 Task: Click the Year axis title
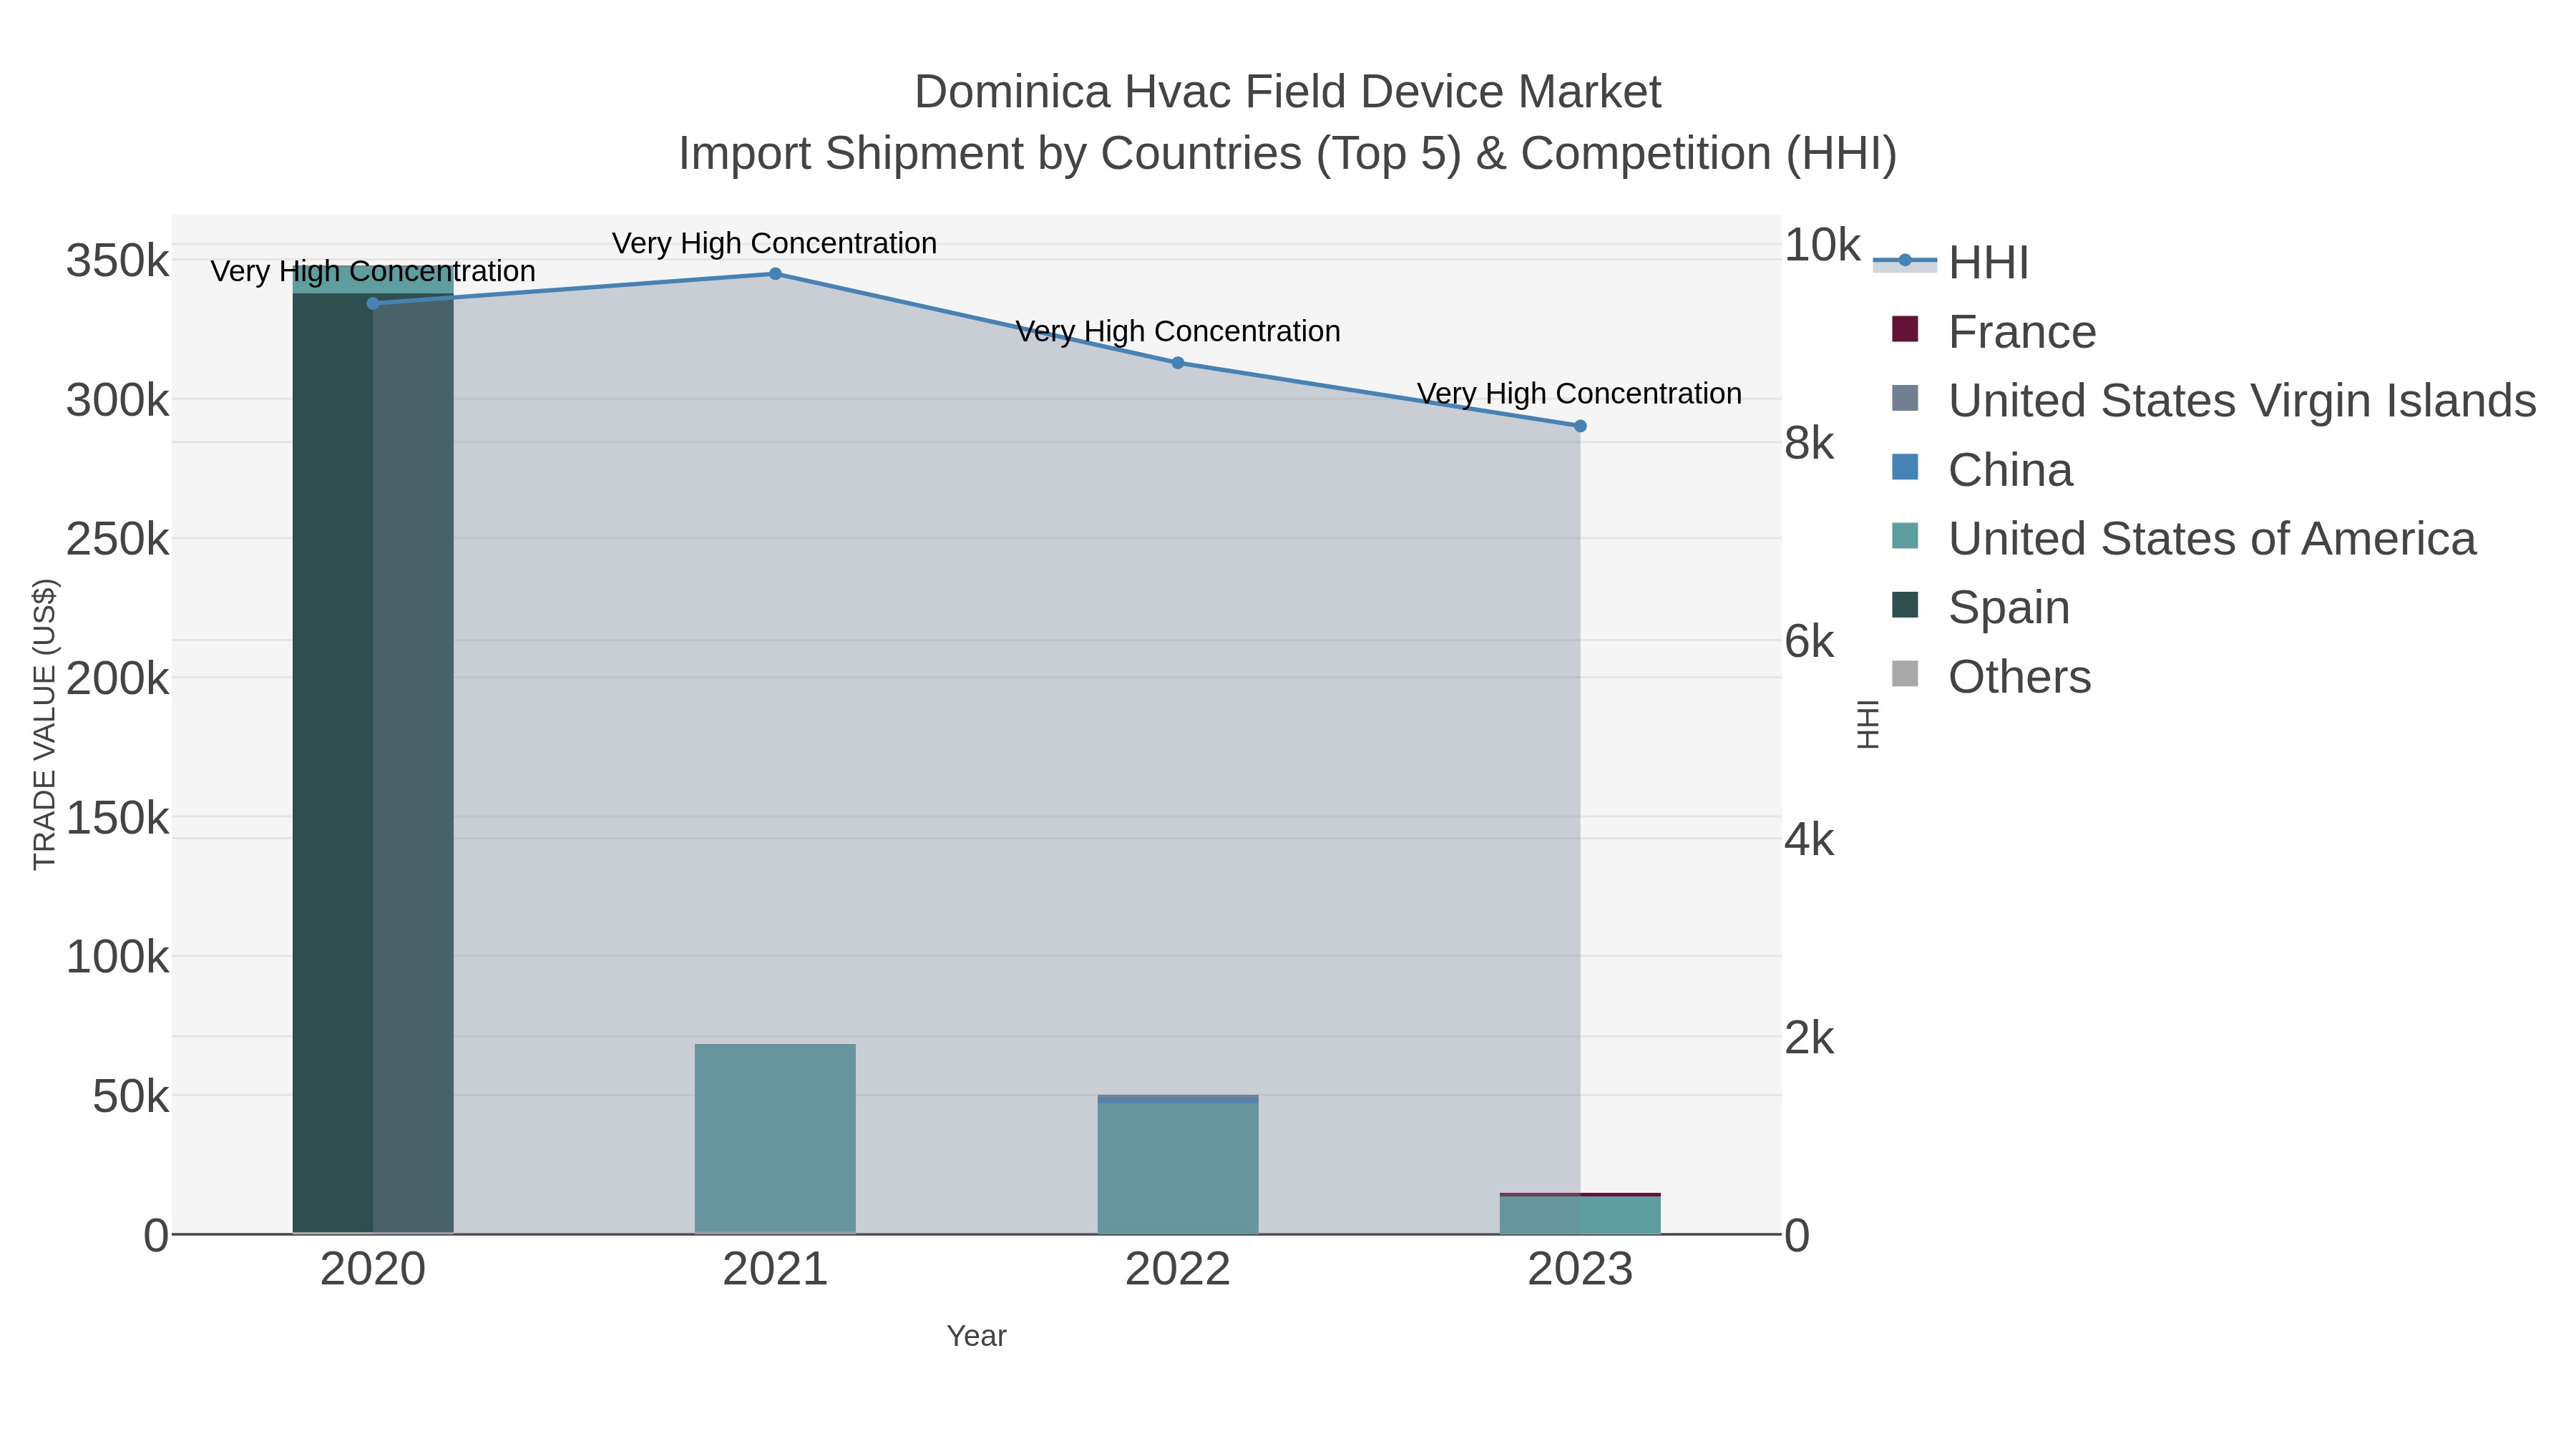point(976,1336)
